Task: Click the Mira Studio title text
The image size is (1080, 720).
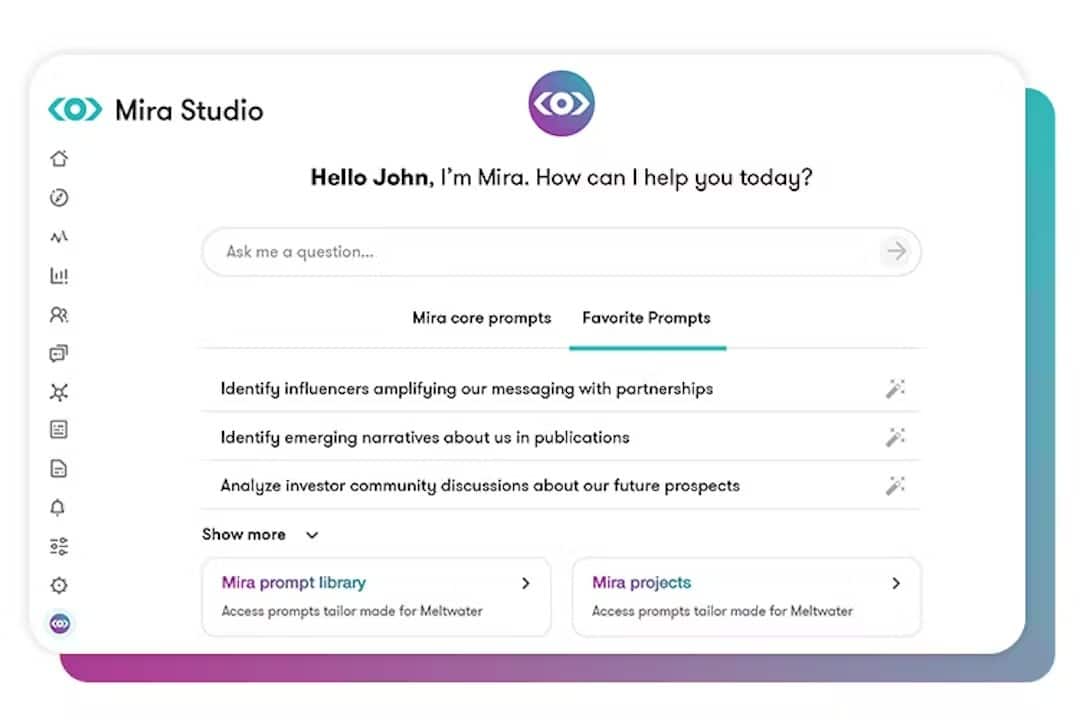Action: coord(189,110)
